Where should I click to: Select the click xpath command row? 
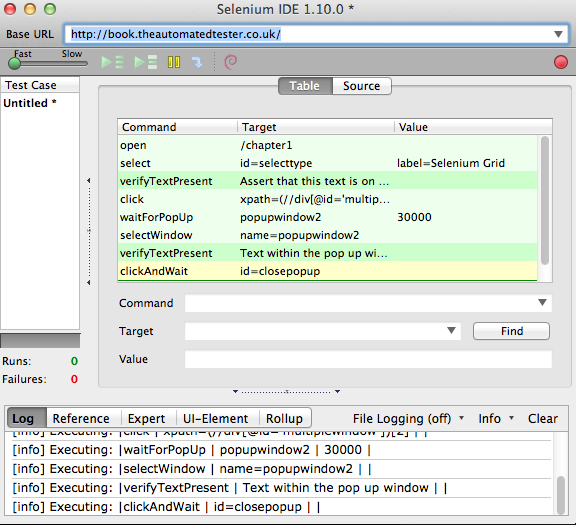(x=328, y=199)
